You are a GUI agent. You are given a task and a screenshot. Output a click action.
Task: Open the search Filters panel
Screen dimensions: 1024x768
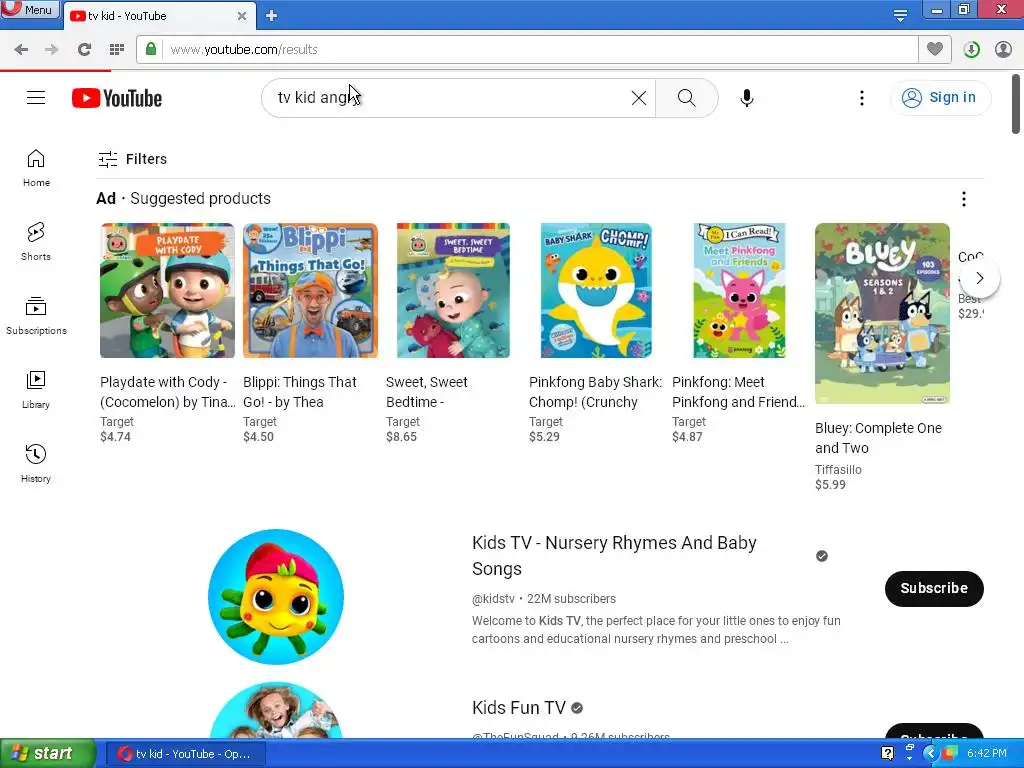[132, 159]
